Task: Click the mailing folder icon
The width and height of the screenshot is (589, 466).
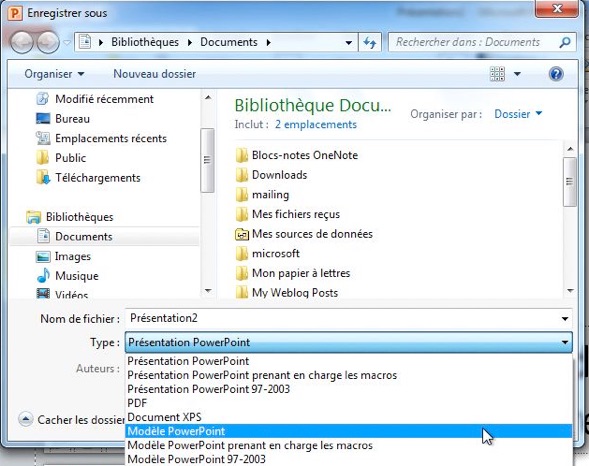Action: click(242, 195)
